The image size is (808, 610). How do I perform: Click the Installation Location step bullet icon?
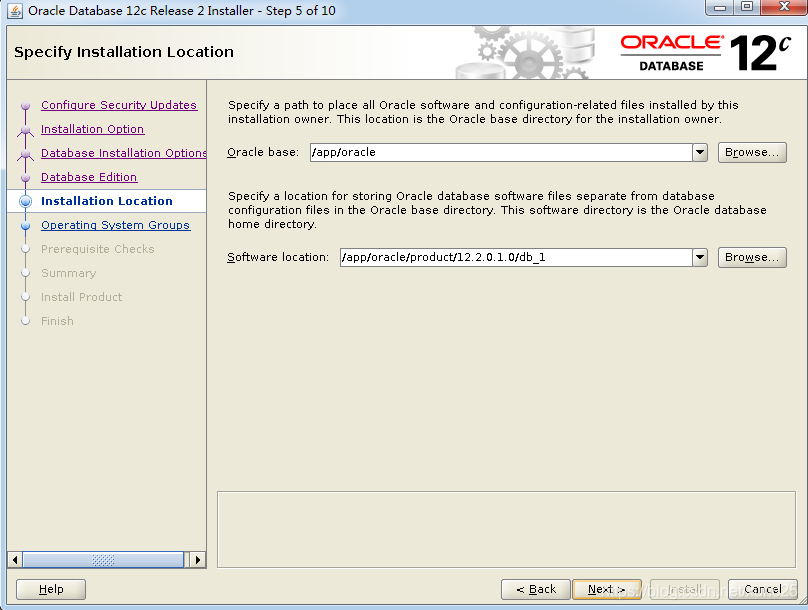(25, 201)
